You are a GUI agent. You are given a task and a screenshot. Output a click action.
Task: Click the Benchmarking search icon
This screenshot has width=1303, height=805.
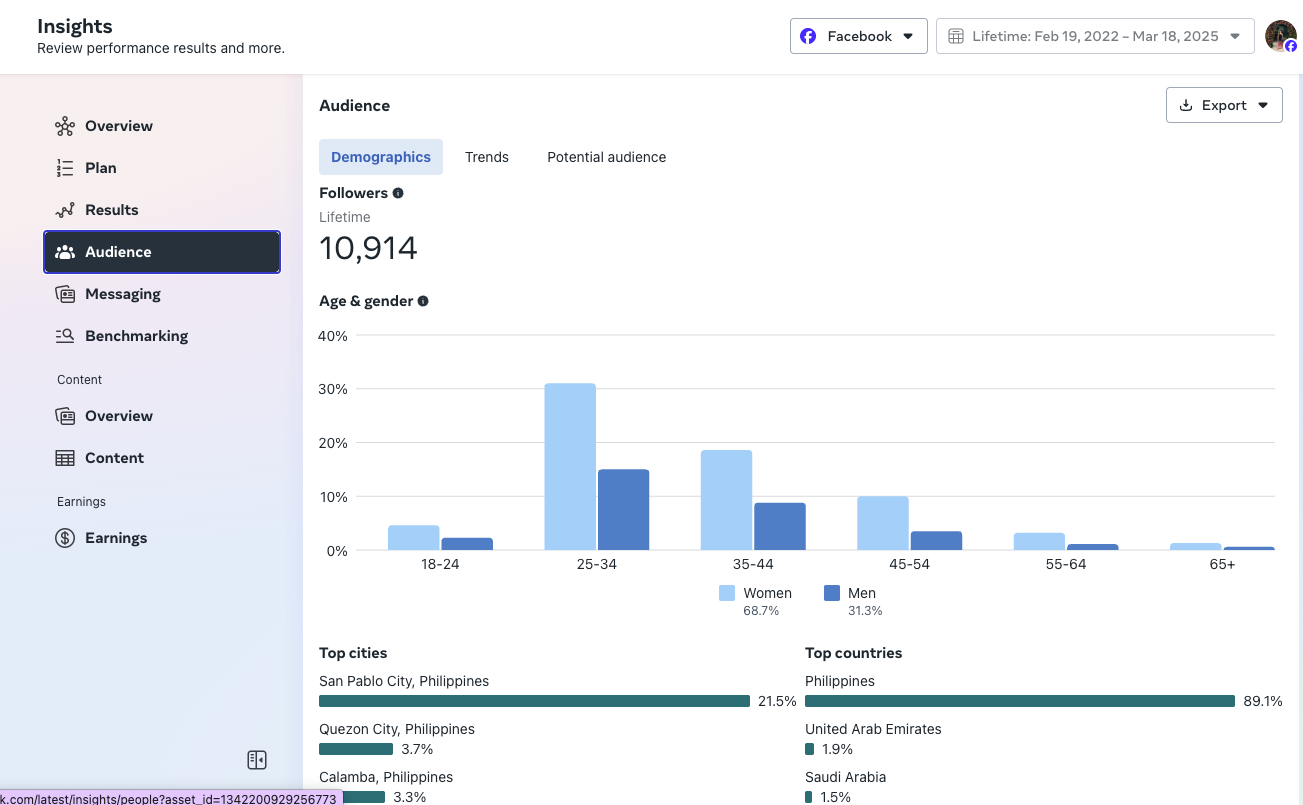coord(65,336)
